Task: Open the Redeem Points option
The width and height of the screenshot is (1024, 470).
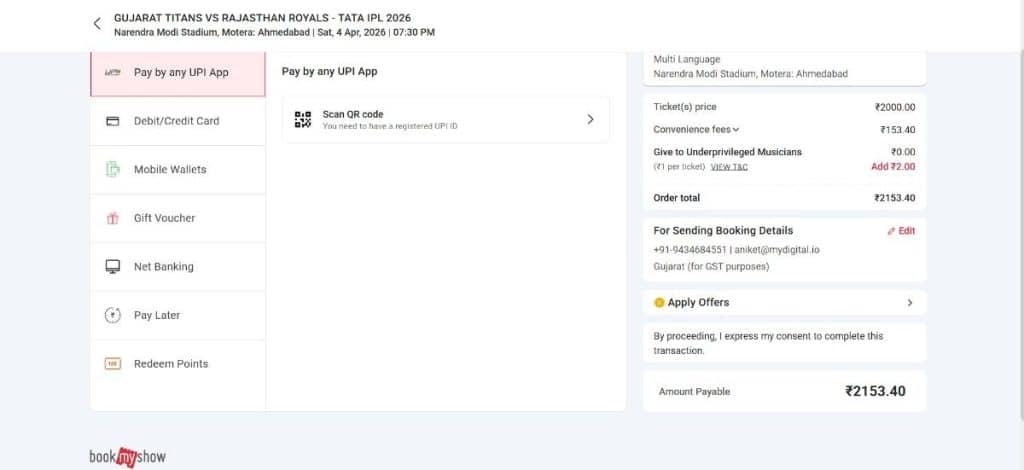Action: pos(178,364)
